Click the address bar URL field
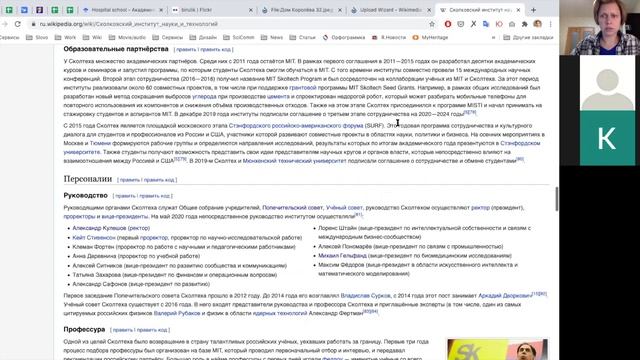This screenshot has height=360, width=640. pos(229,24)
